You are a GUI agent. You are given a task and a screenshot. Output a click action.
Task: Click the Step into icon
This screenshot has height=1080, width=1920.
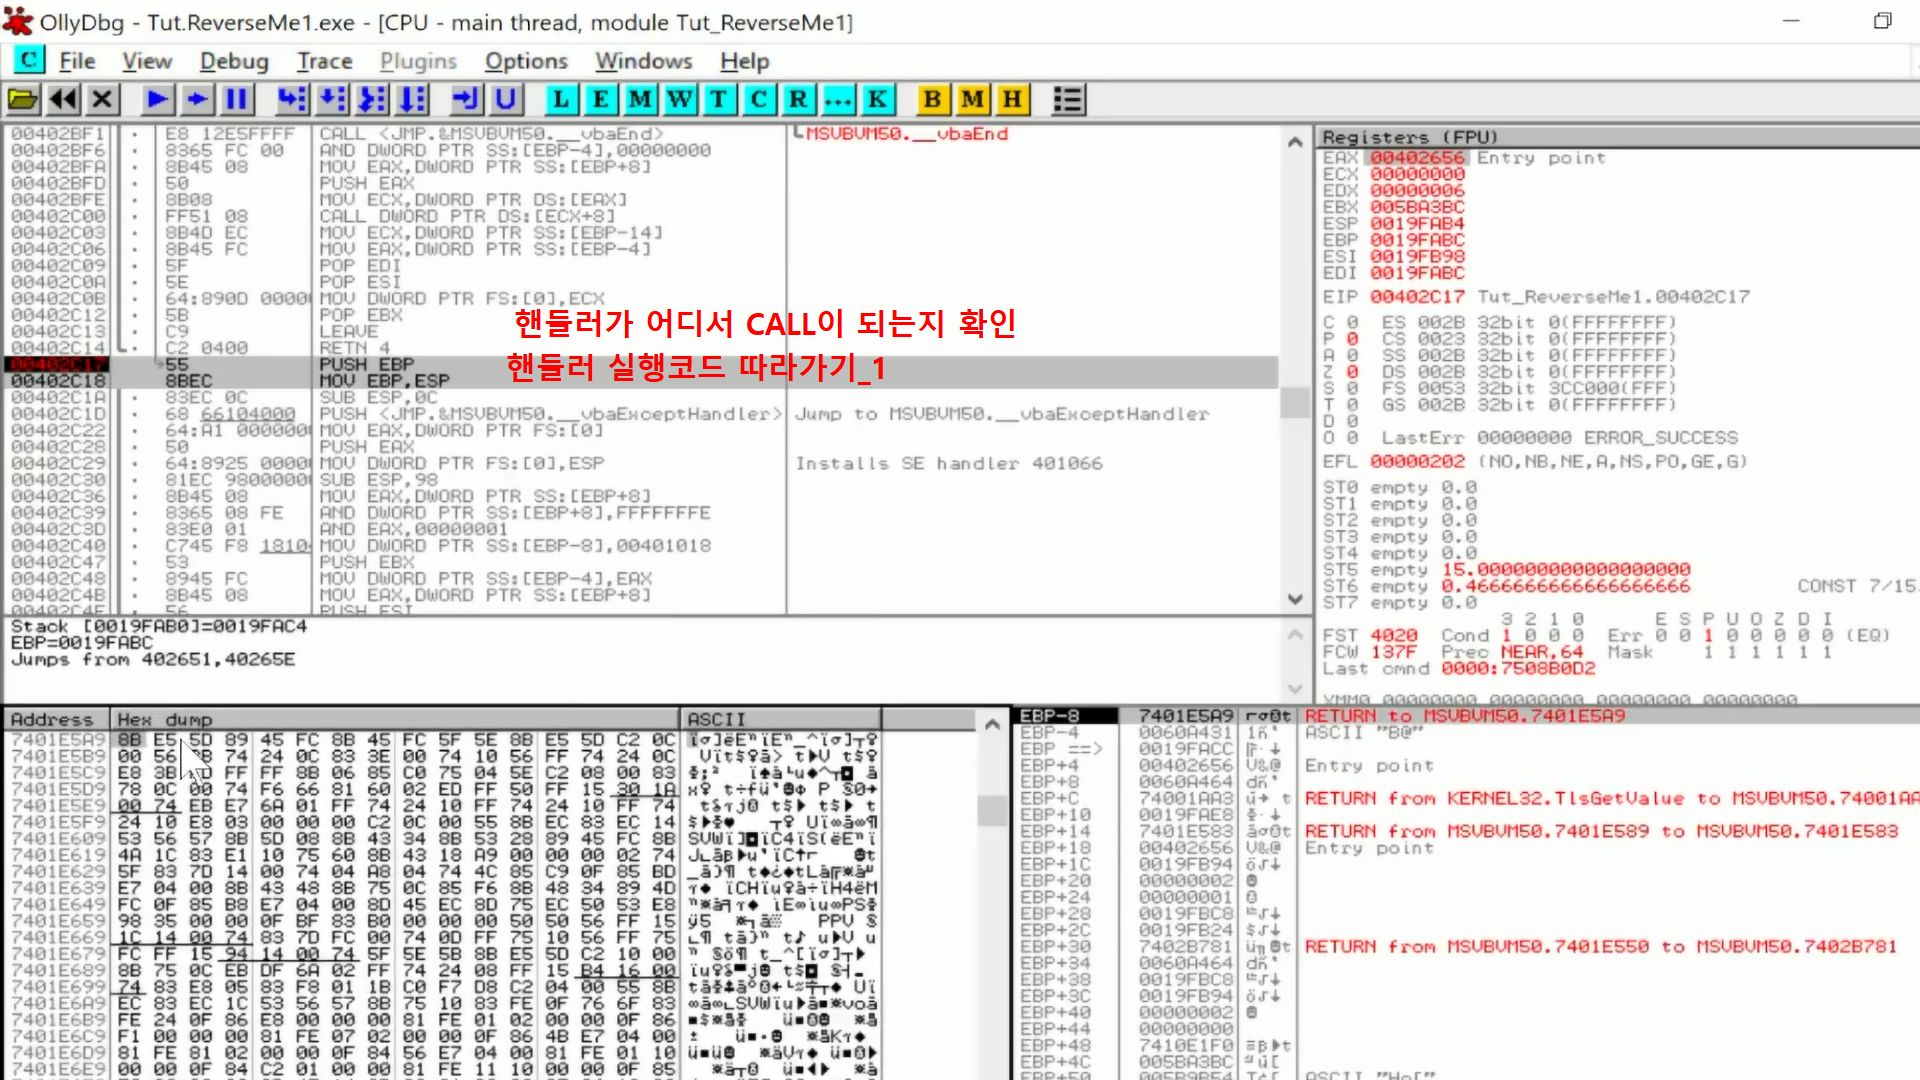[x=292, y=99]
